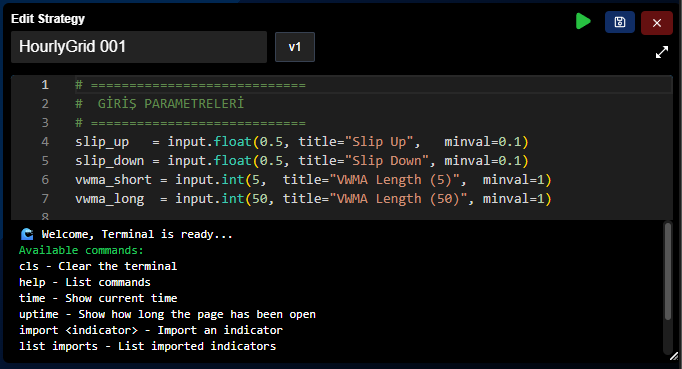The width and height of the screenshot is (682, 369).
Task: Close the Edit Strategy dialog
Action: pyautogui.click(x=657, y=23)
